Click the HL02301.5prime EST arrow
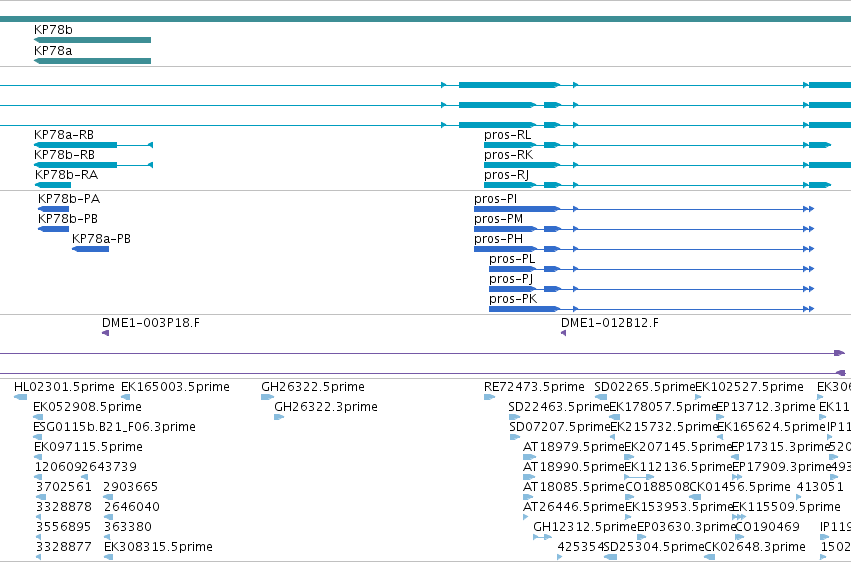This screenshot has height=562, width=851. (20, 397)
